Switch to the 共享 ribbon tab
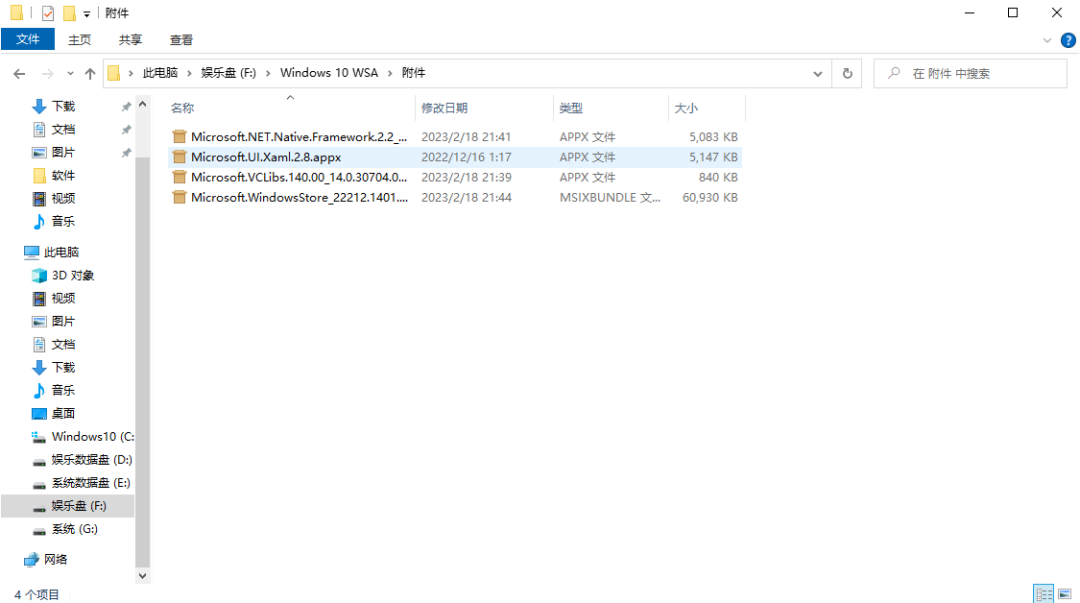Image resolution: width=1080 pixels, height=603 pixels. (130, 40)
